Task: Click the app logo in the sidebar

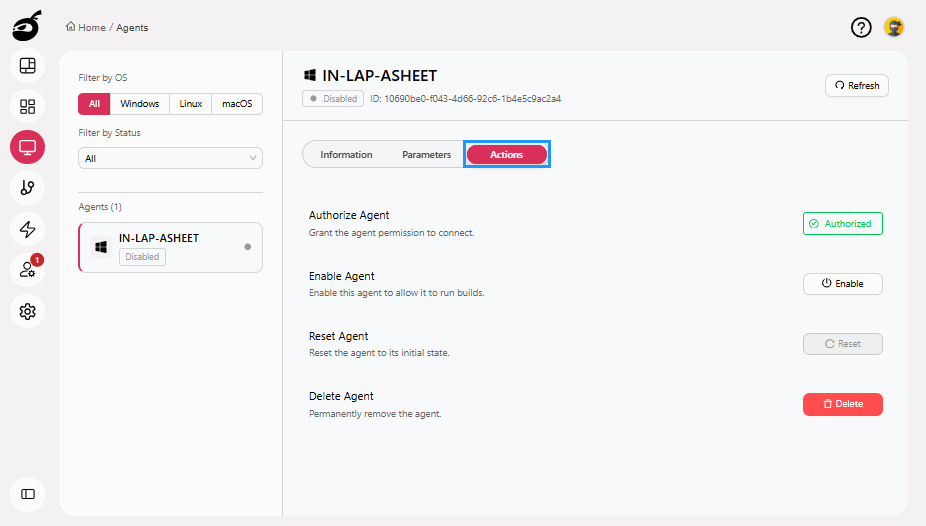Action: [27, 25]
